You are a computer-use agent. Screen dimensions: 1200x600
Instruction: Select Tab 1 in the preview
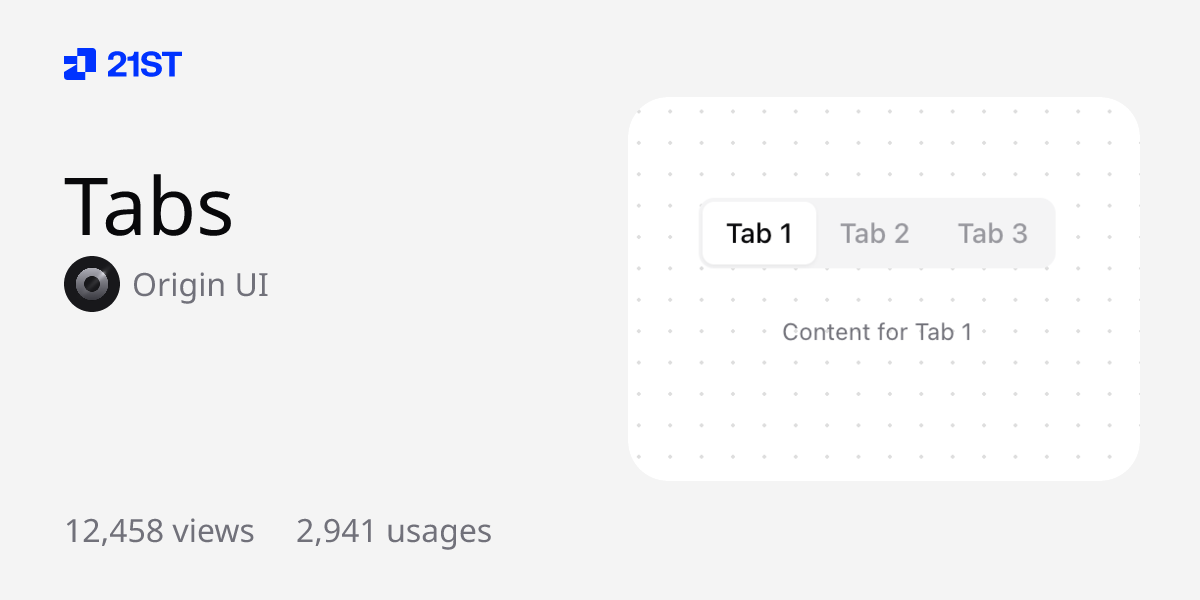(x=759, y=233)
